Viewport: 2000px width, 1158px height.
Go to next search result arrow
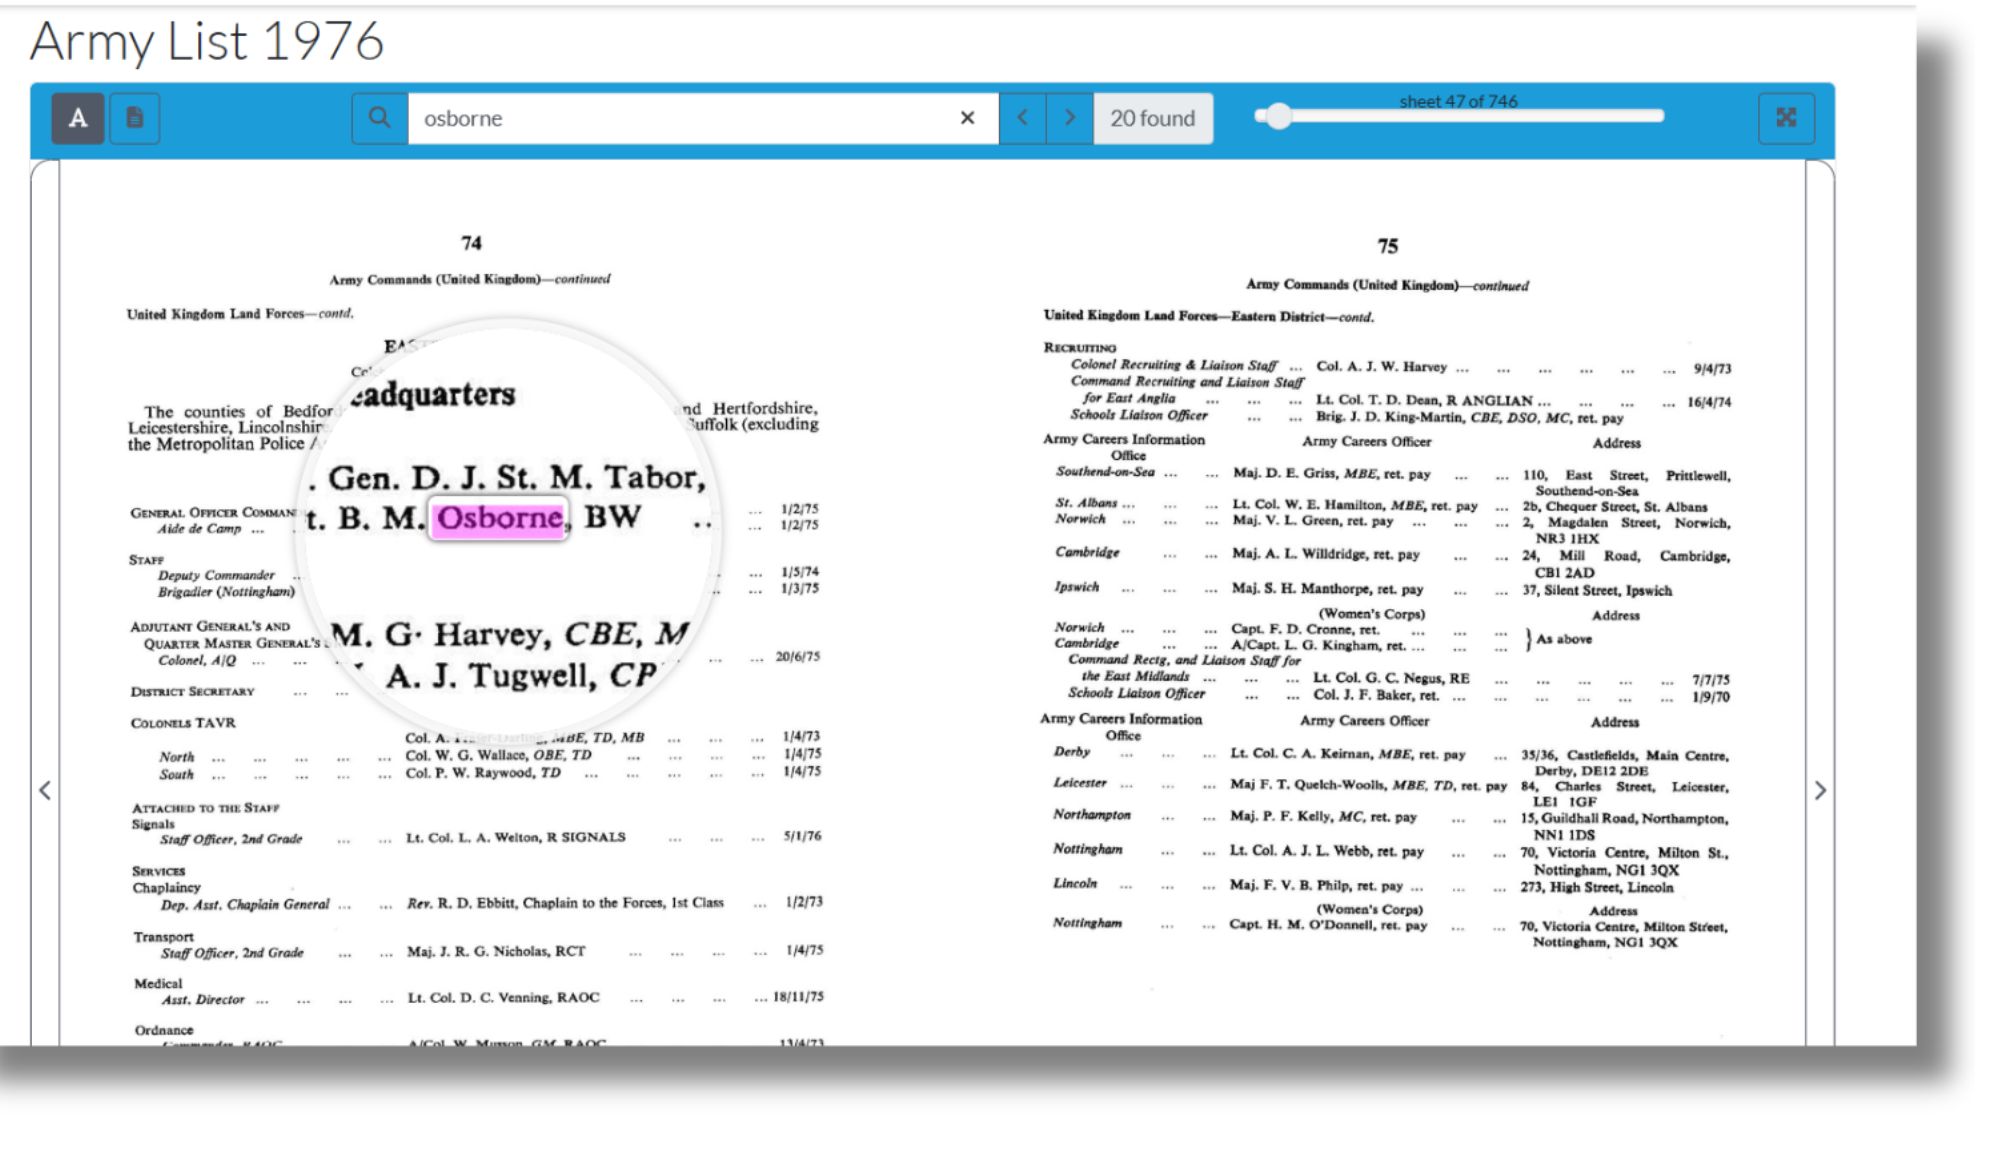pyautogui.click(x=1070, y=118)
